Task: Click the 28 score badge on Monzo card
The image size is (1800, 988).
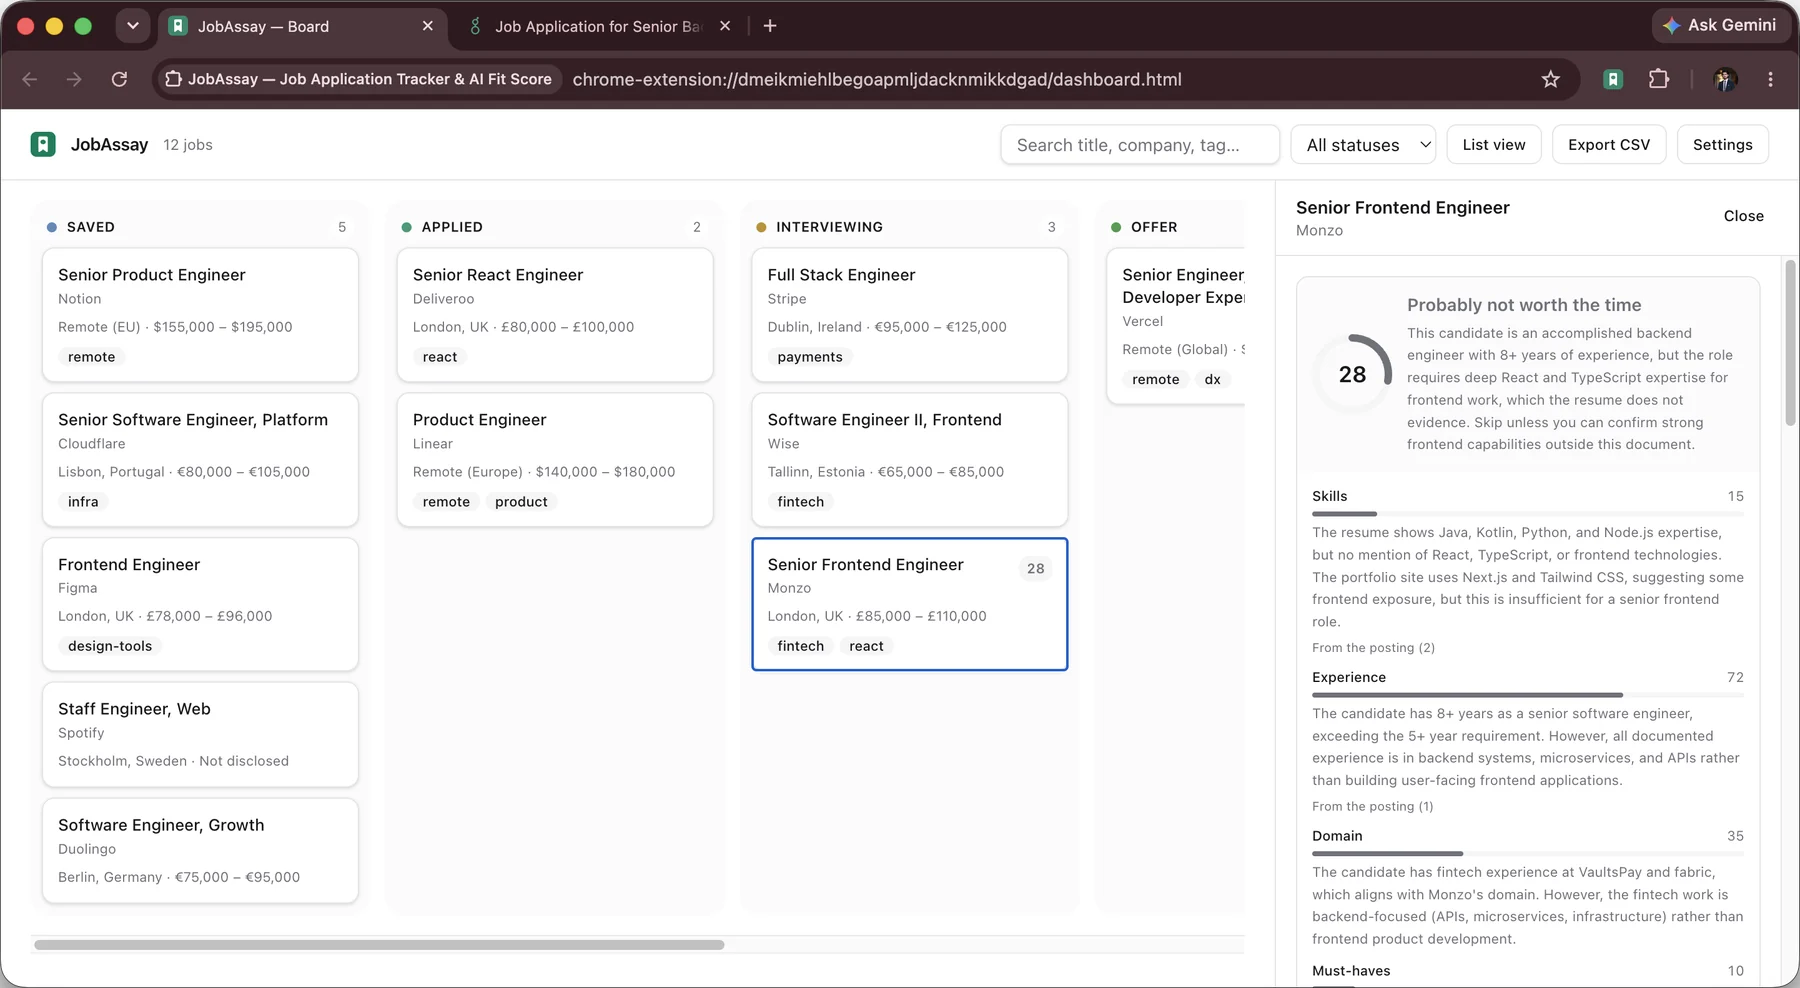Action: 1035,569
